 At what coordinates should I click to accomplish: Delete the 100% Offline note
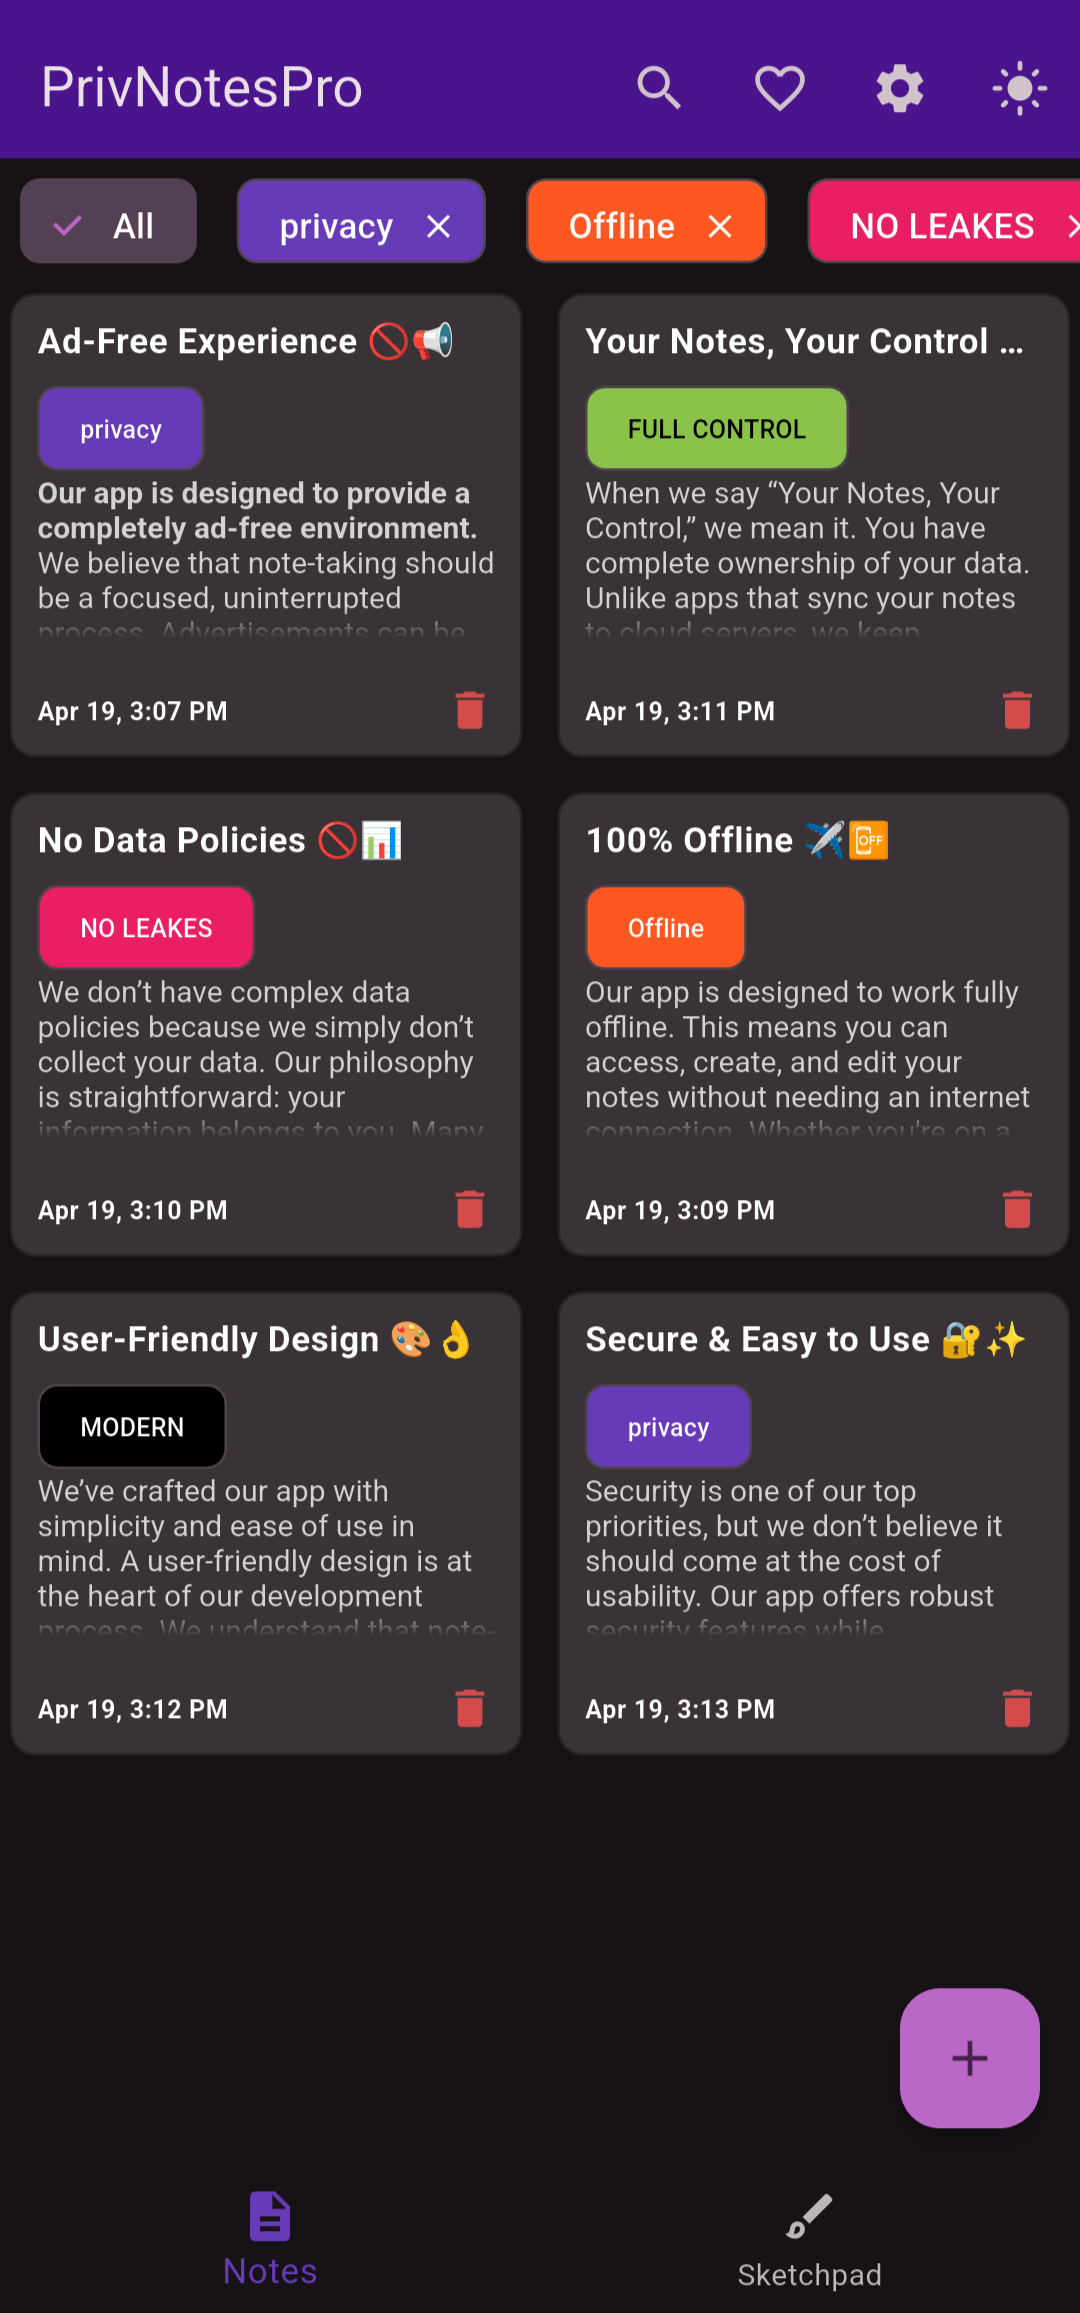(1017, 1209)
